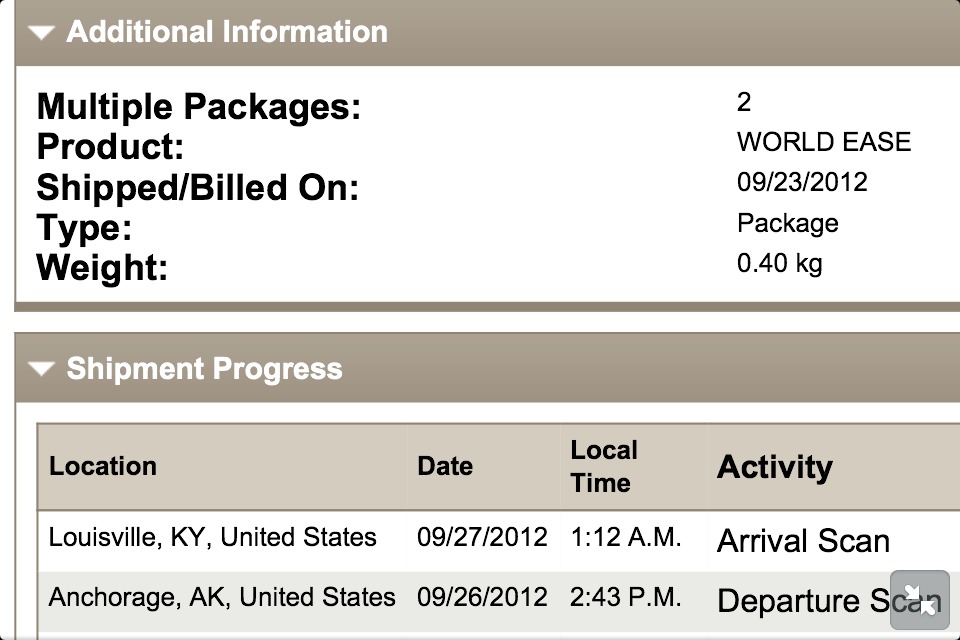Click the 2:43 P.M. time cell
The image size is (960, 640).
626,598
